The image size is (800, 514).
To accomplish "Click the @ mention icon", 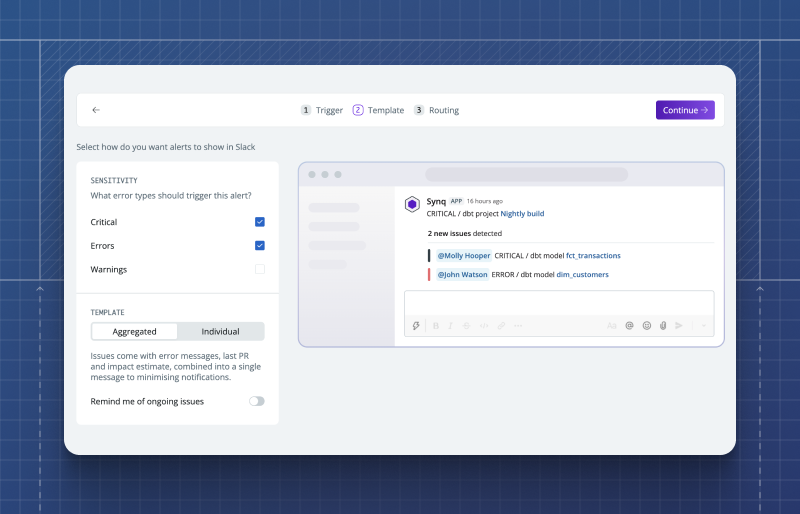I will pyautogui.click(x=630, y=326).
